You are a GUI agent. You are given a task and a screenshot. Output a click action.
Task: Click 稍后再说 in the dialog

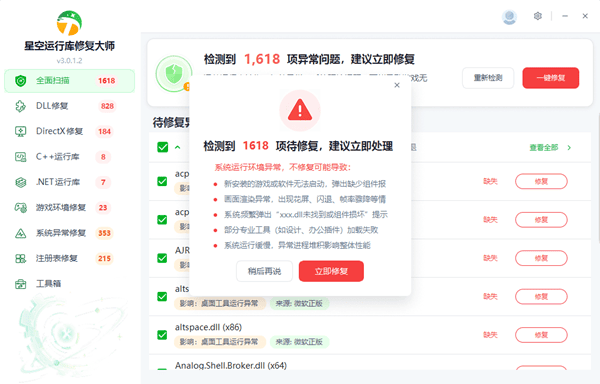tap(264, 271)
